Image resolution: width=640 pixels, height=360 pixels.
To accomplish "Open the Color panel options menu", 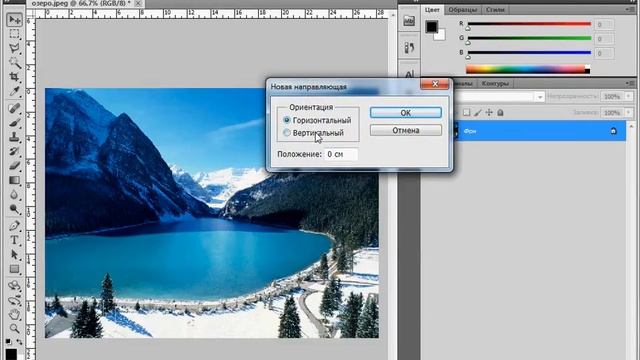I will (631, 9).
